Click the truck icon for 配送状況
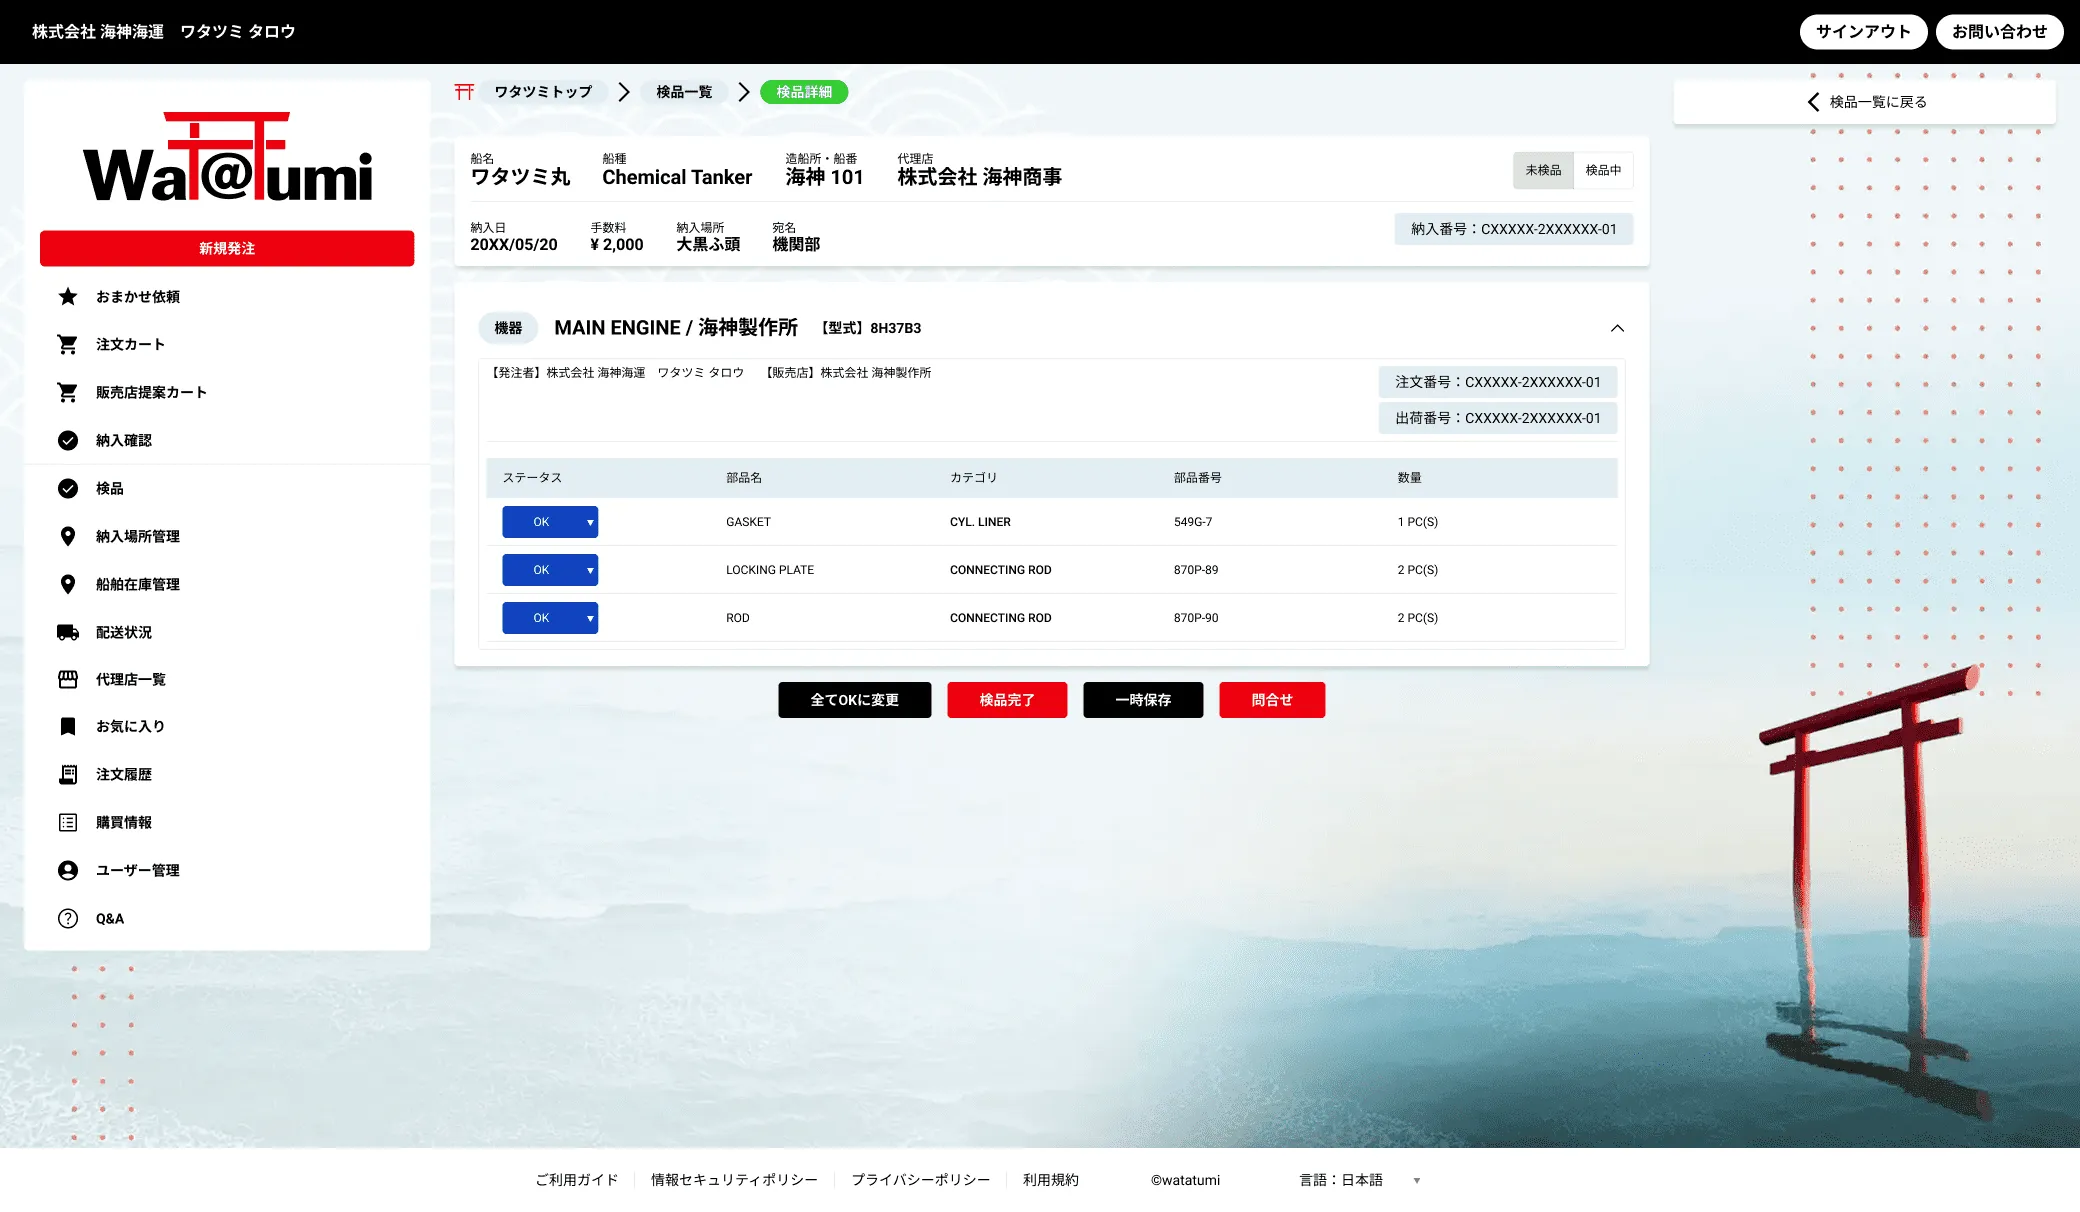Screen dimensions: 2080x1212 point(68,633)
